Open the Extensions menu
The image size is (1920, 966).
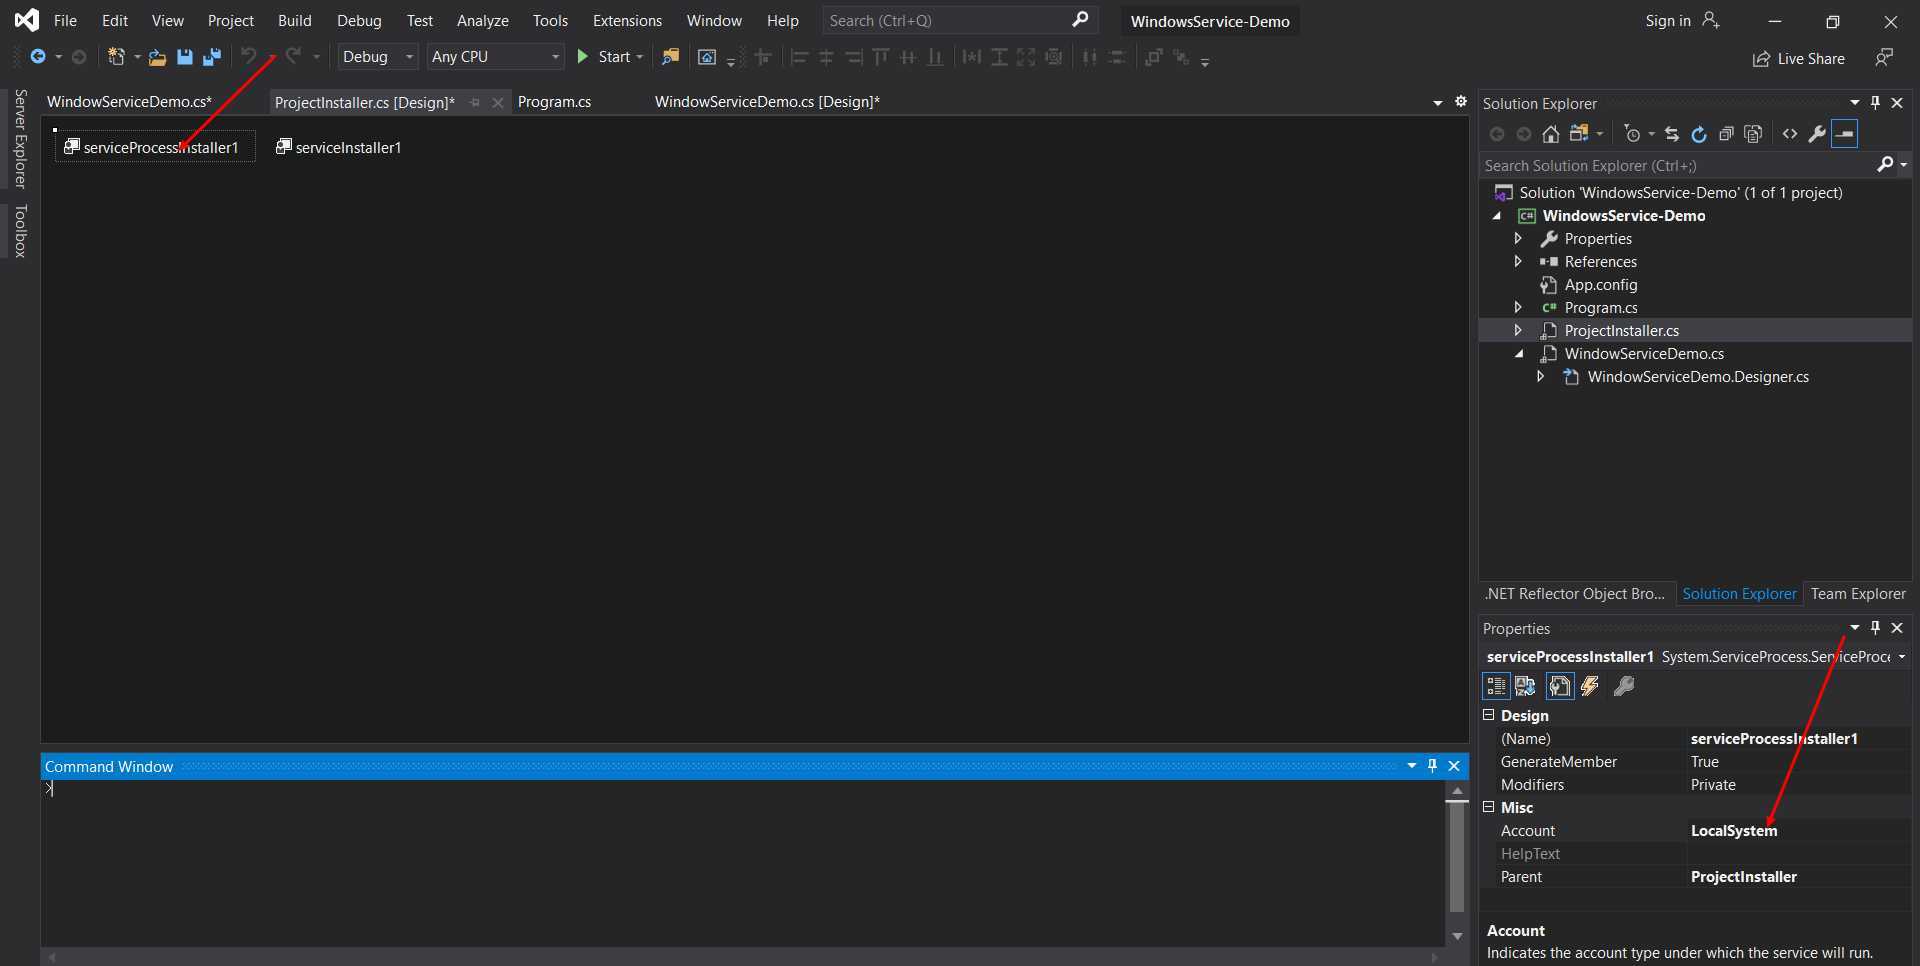[627, 20]
